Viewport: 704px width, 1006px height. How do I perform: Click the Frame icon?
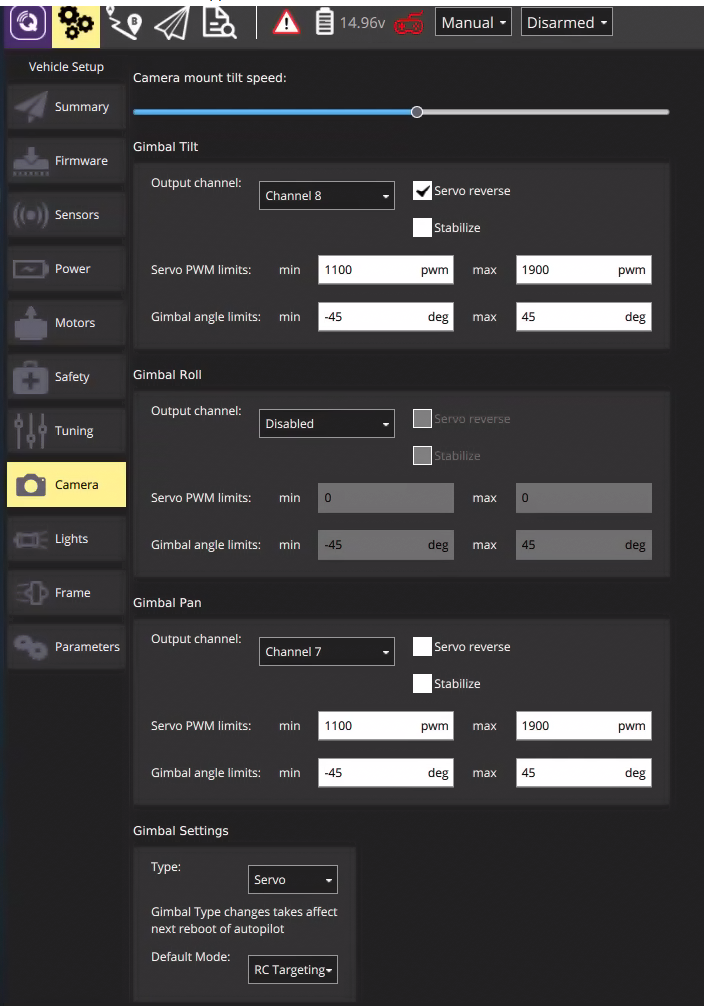[31, 593]
